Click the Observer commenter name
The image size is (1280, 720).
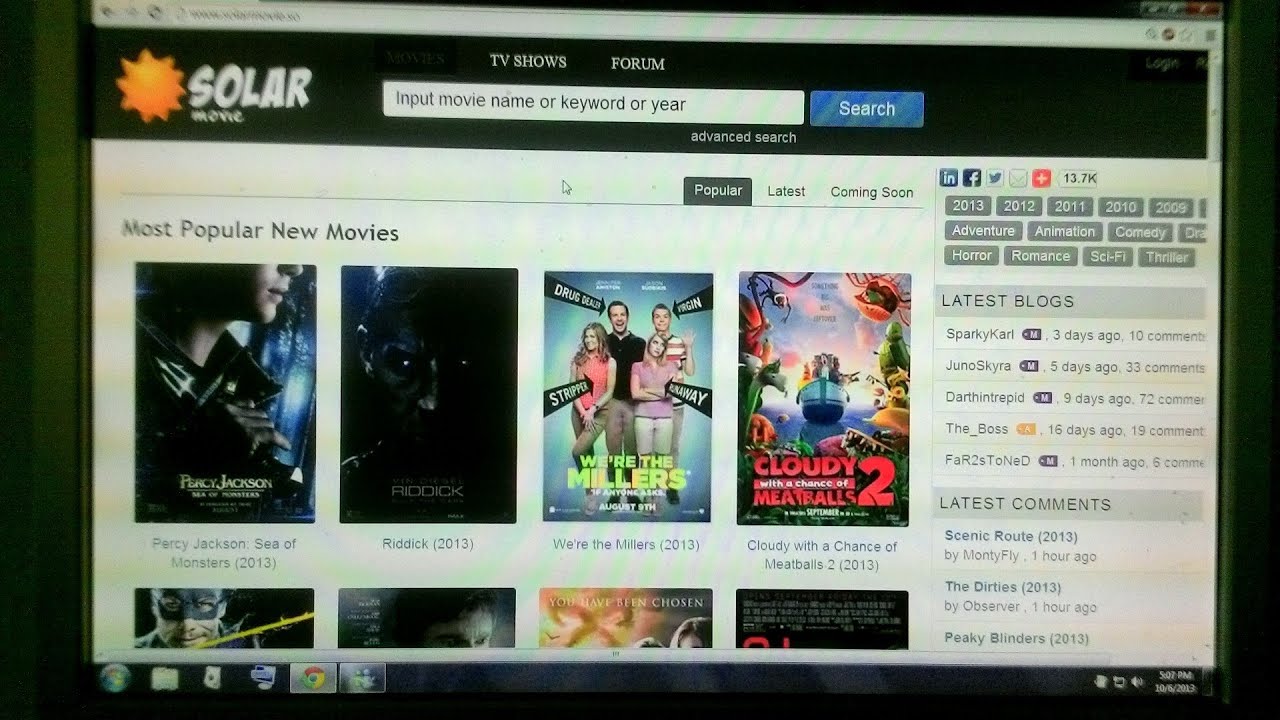click(992, 606)
